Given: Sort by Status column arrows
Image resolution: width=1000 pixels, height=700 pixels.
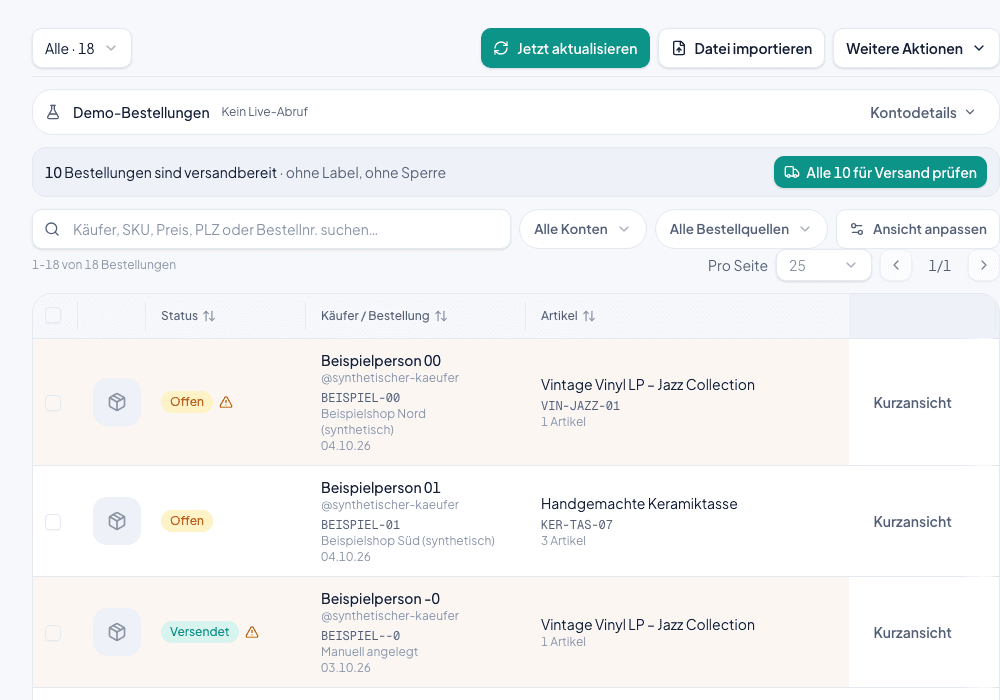Looking at the screenshot, I should point(209,316).
